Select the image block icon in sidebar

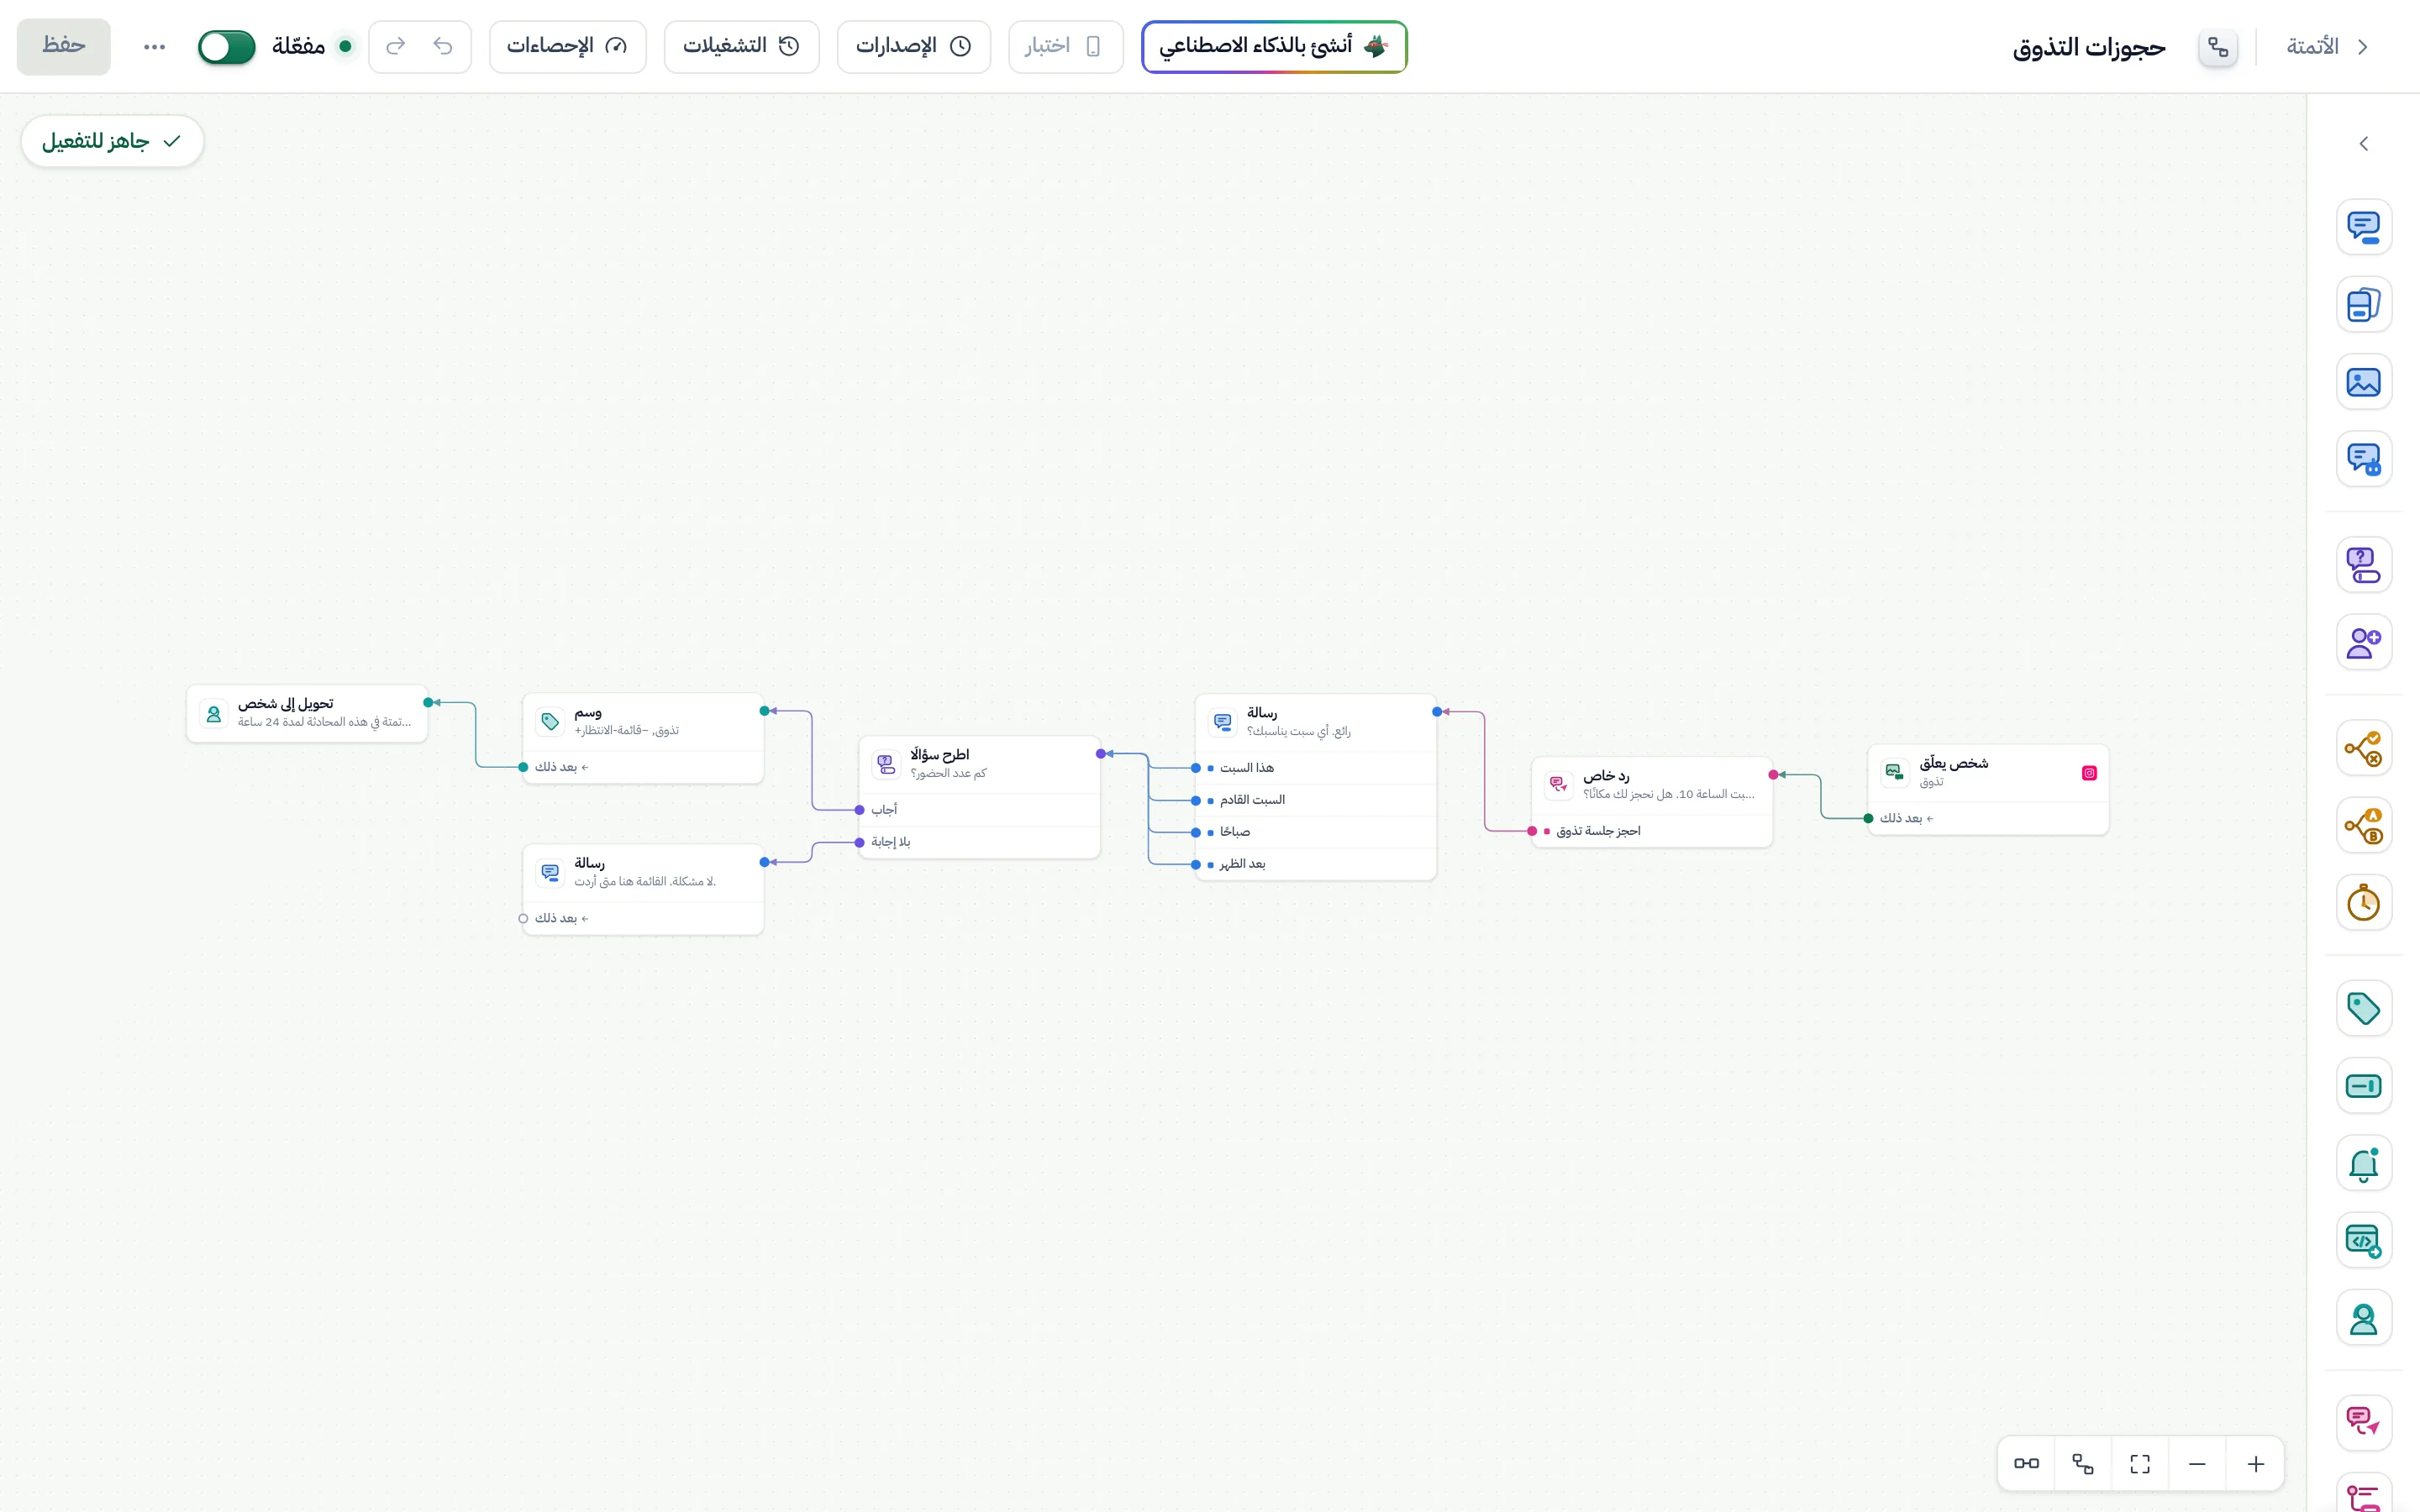(x=2363, y=382)
